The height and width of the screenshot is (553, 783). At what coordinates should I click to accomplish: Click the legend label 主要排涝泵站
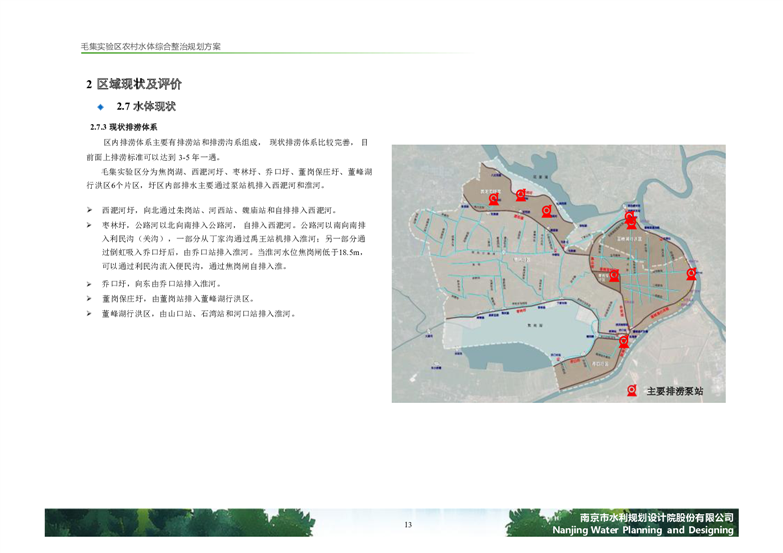tap(674, 391)
